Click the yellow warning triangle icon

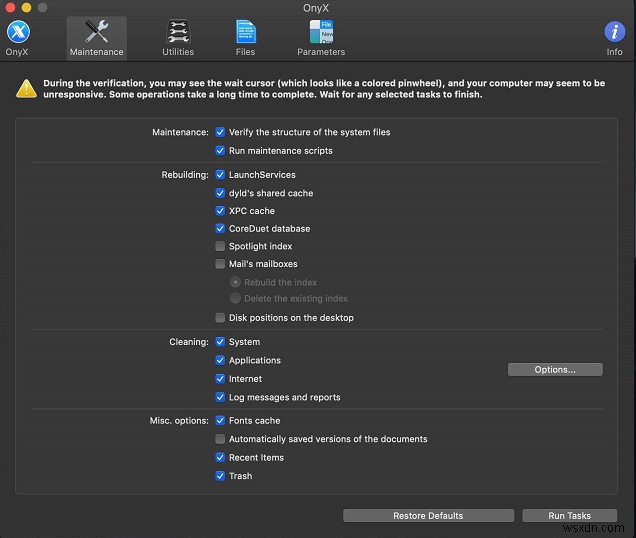pyautogui.click(x=26, y=88)
